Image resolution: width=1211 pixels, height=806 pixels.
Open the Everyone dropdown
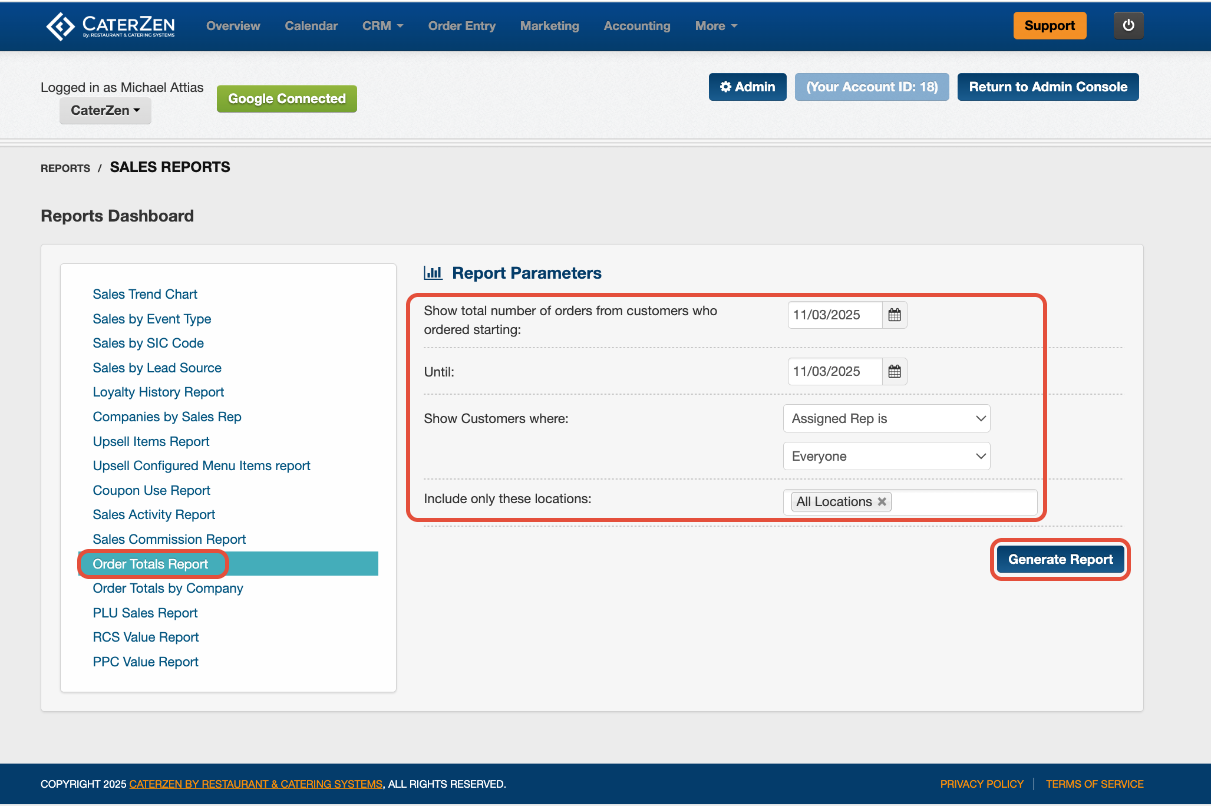coord(886,456)
